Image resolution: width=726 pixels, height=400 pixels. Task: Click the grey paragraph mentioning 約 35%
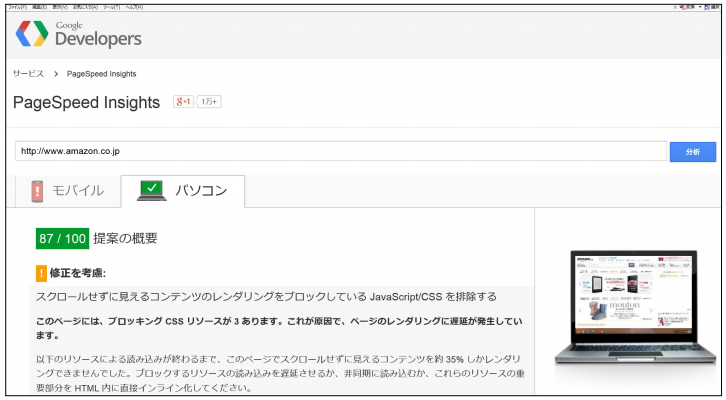click(280, 374)
